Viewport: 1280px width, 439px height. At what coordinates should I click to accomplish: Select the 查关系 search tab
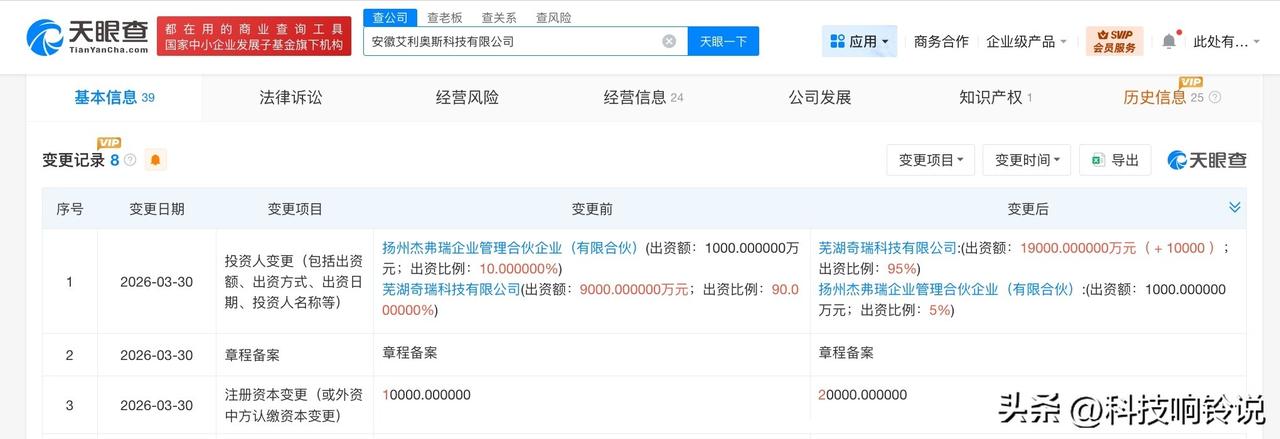tap(498, 17)
